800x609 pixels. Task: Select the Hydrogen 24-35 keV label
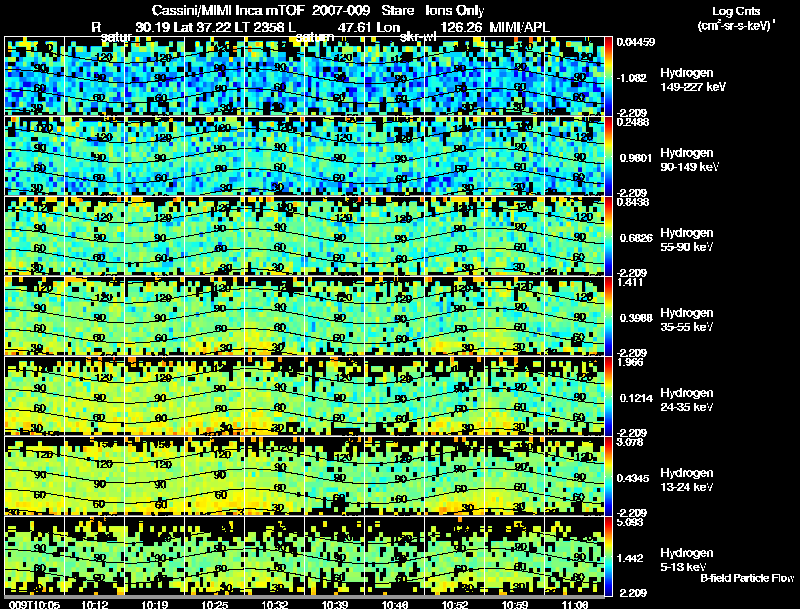[x=687, y=400]
